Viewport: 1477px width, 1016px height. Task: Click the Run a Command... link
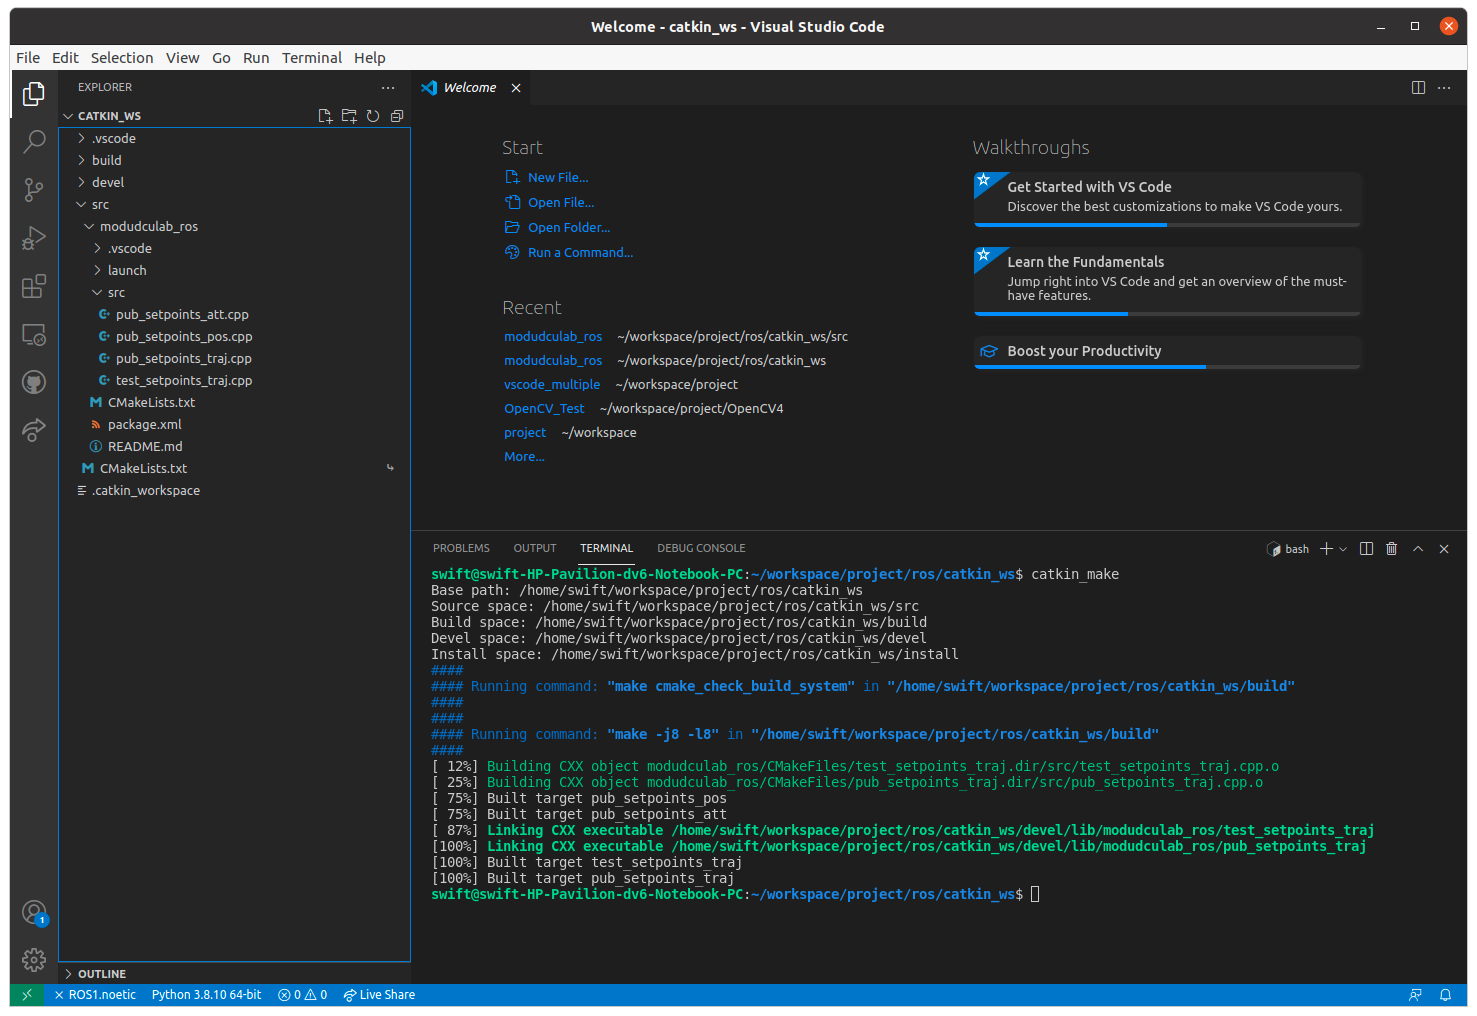click(580, 252)
